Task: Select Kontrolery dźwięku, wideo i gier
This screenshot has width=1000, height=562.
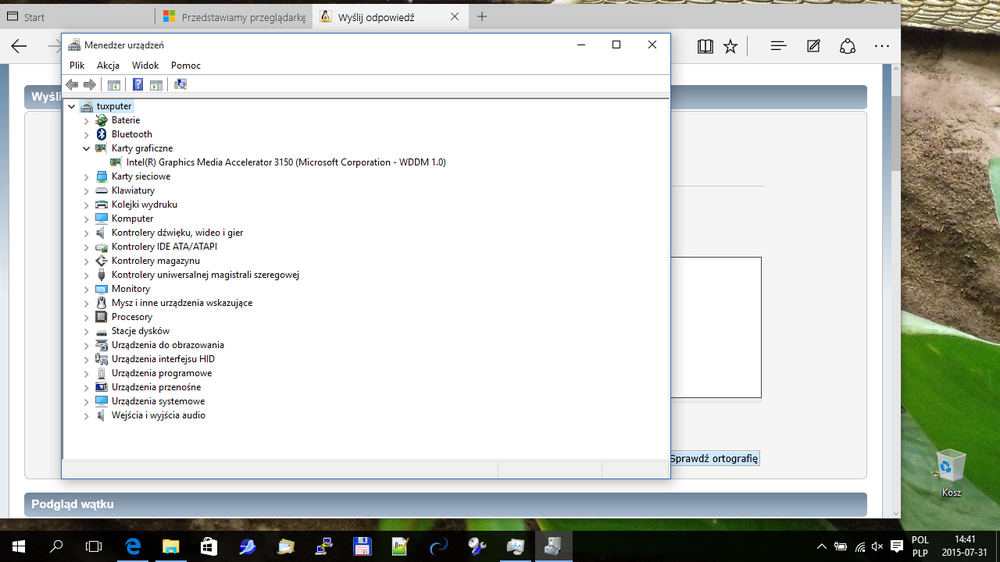Action: tap(177, 232)
